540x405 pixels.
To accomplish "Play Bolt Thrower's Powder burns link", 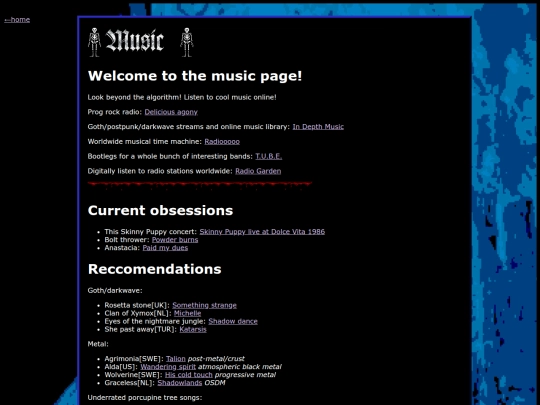I will (175, 240).
